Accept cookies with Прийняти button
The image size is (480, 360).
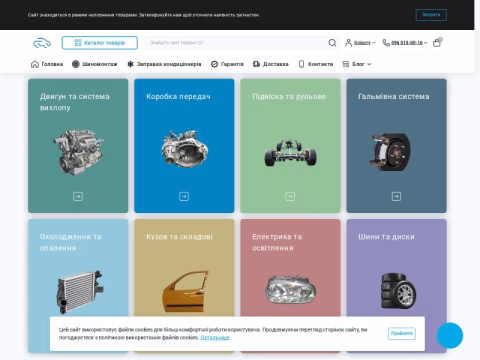click(402, 333)
